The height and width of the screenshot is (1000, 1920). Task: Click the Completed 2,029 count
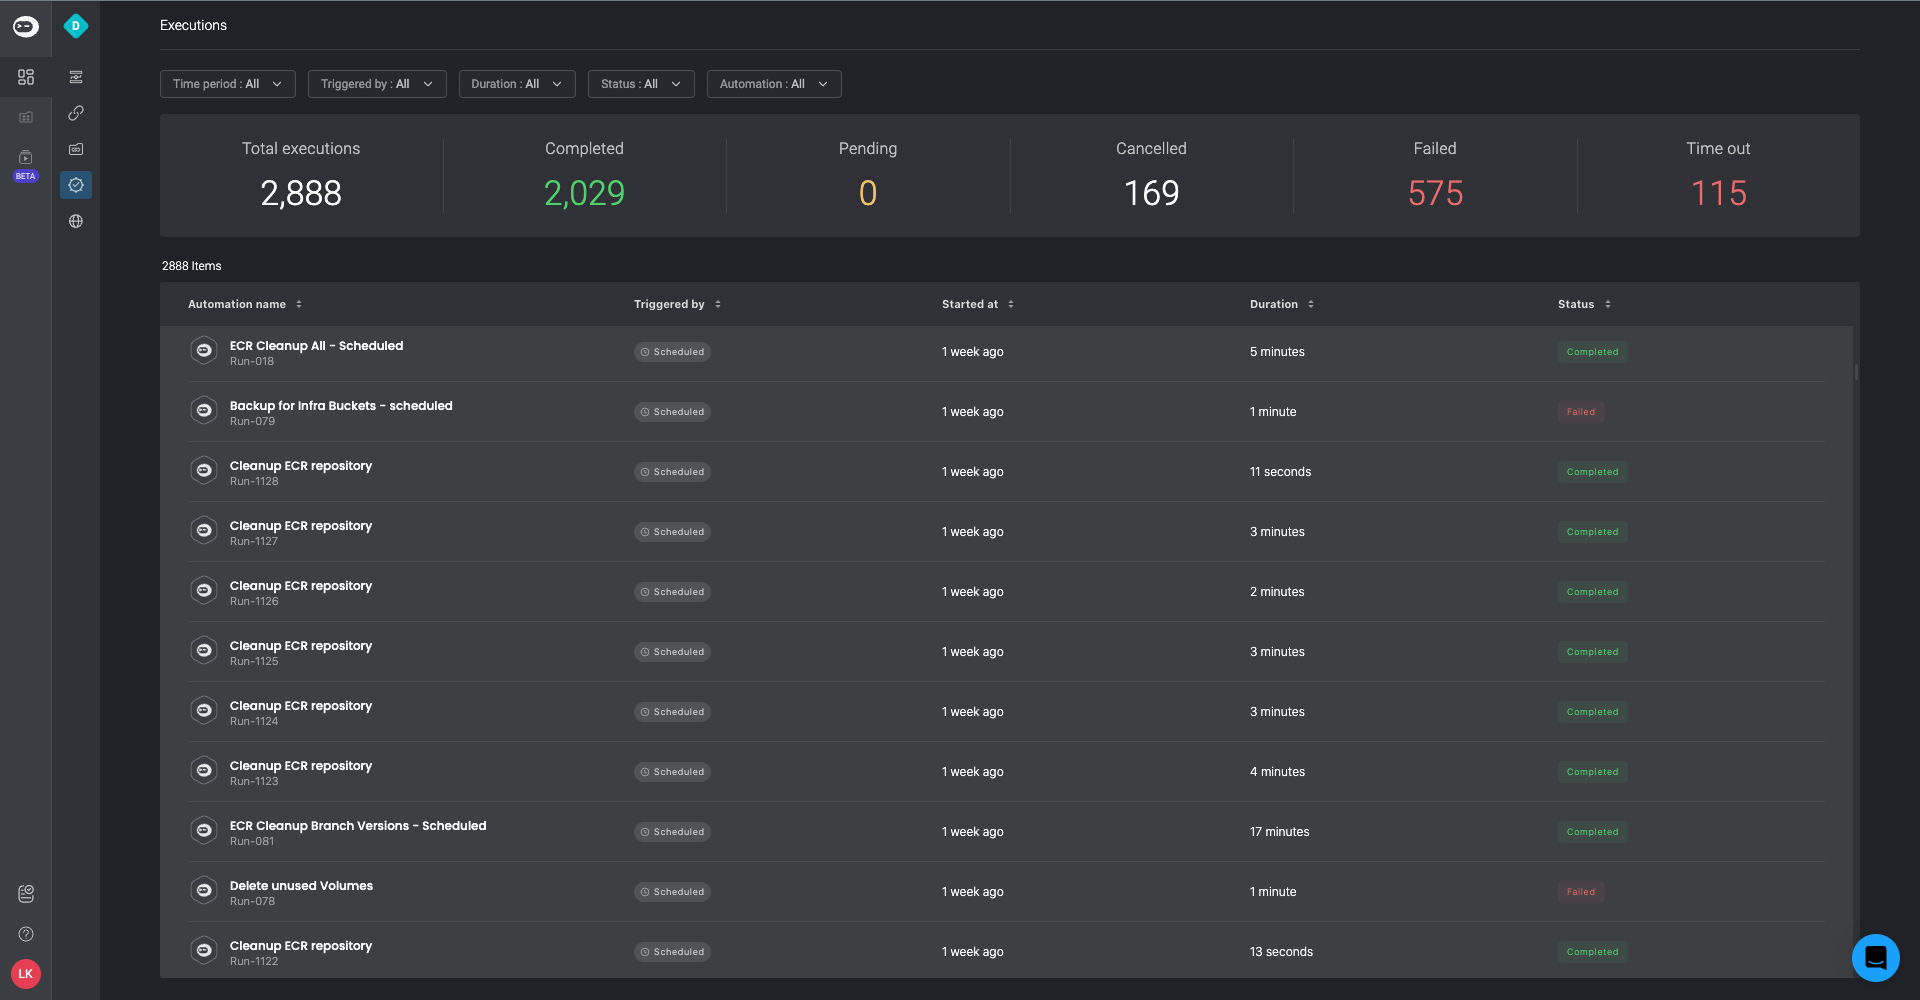point(584,193)
